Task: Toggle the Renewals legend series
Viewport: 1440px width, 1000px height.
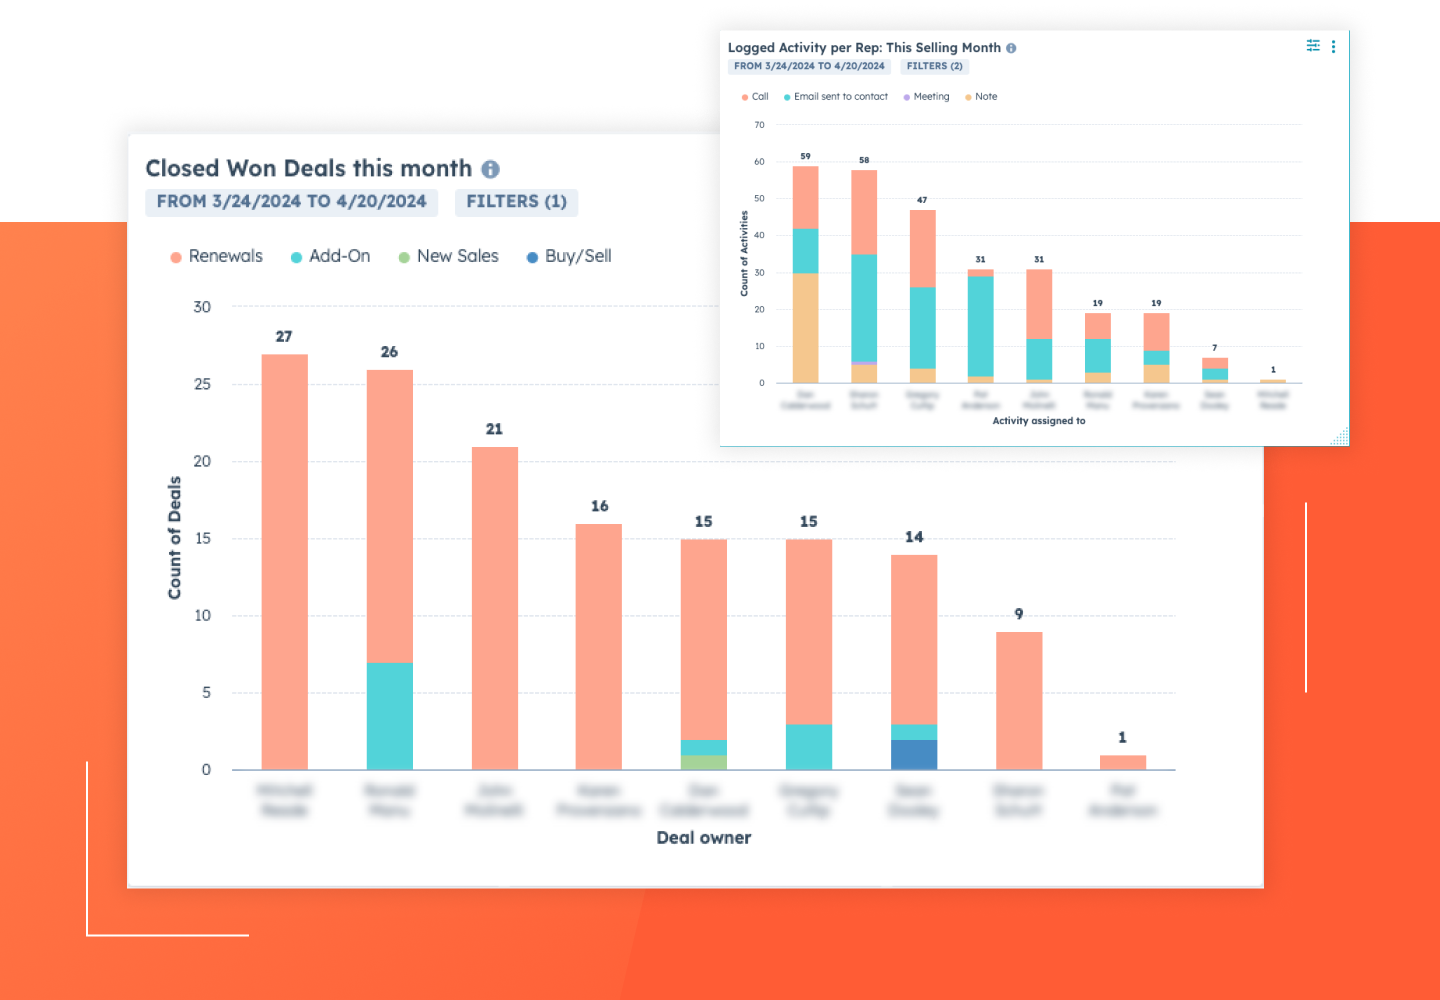Action: (216, 256)
